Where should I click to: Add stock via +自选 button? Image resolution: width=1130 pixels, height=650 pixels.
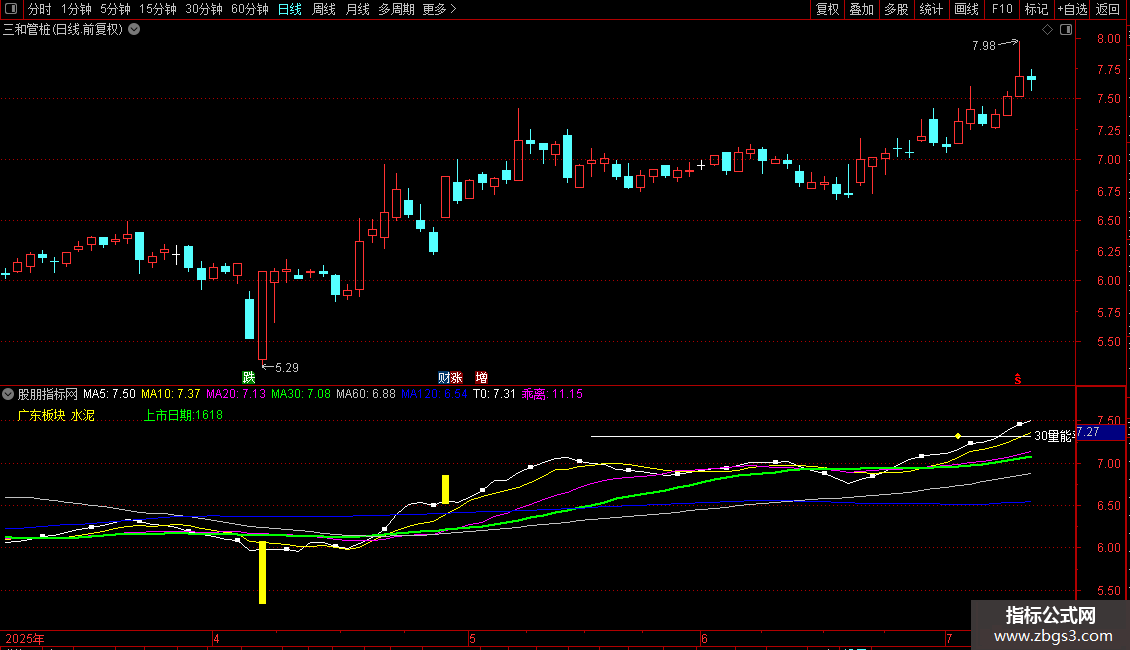1072,9
